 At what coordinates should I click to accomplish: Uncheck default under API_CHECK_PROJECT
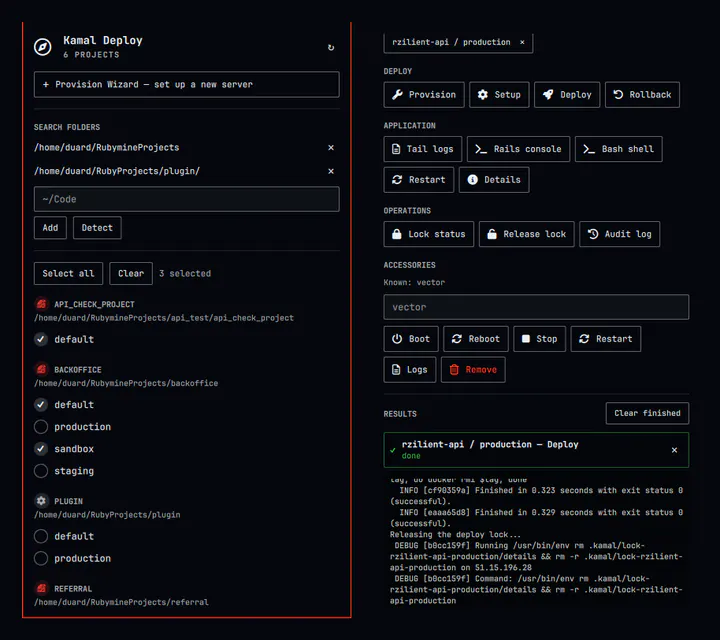[x=41, y=339]
